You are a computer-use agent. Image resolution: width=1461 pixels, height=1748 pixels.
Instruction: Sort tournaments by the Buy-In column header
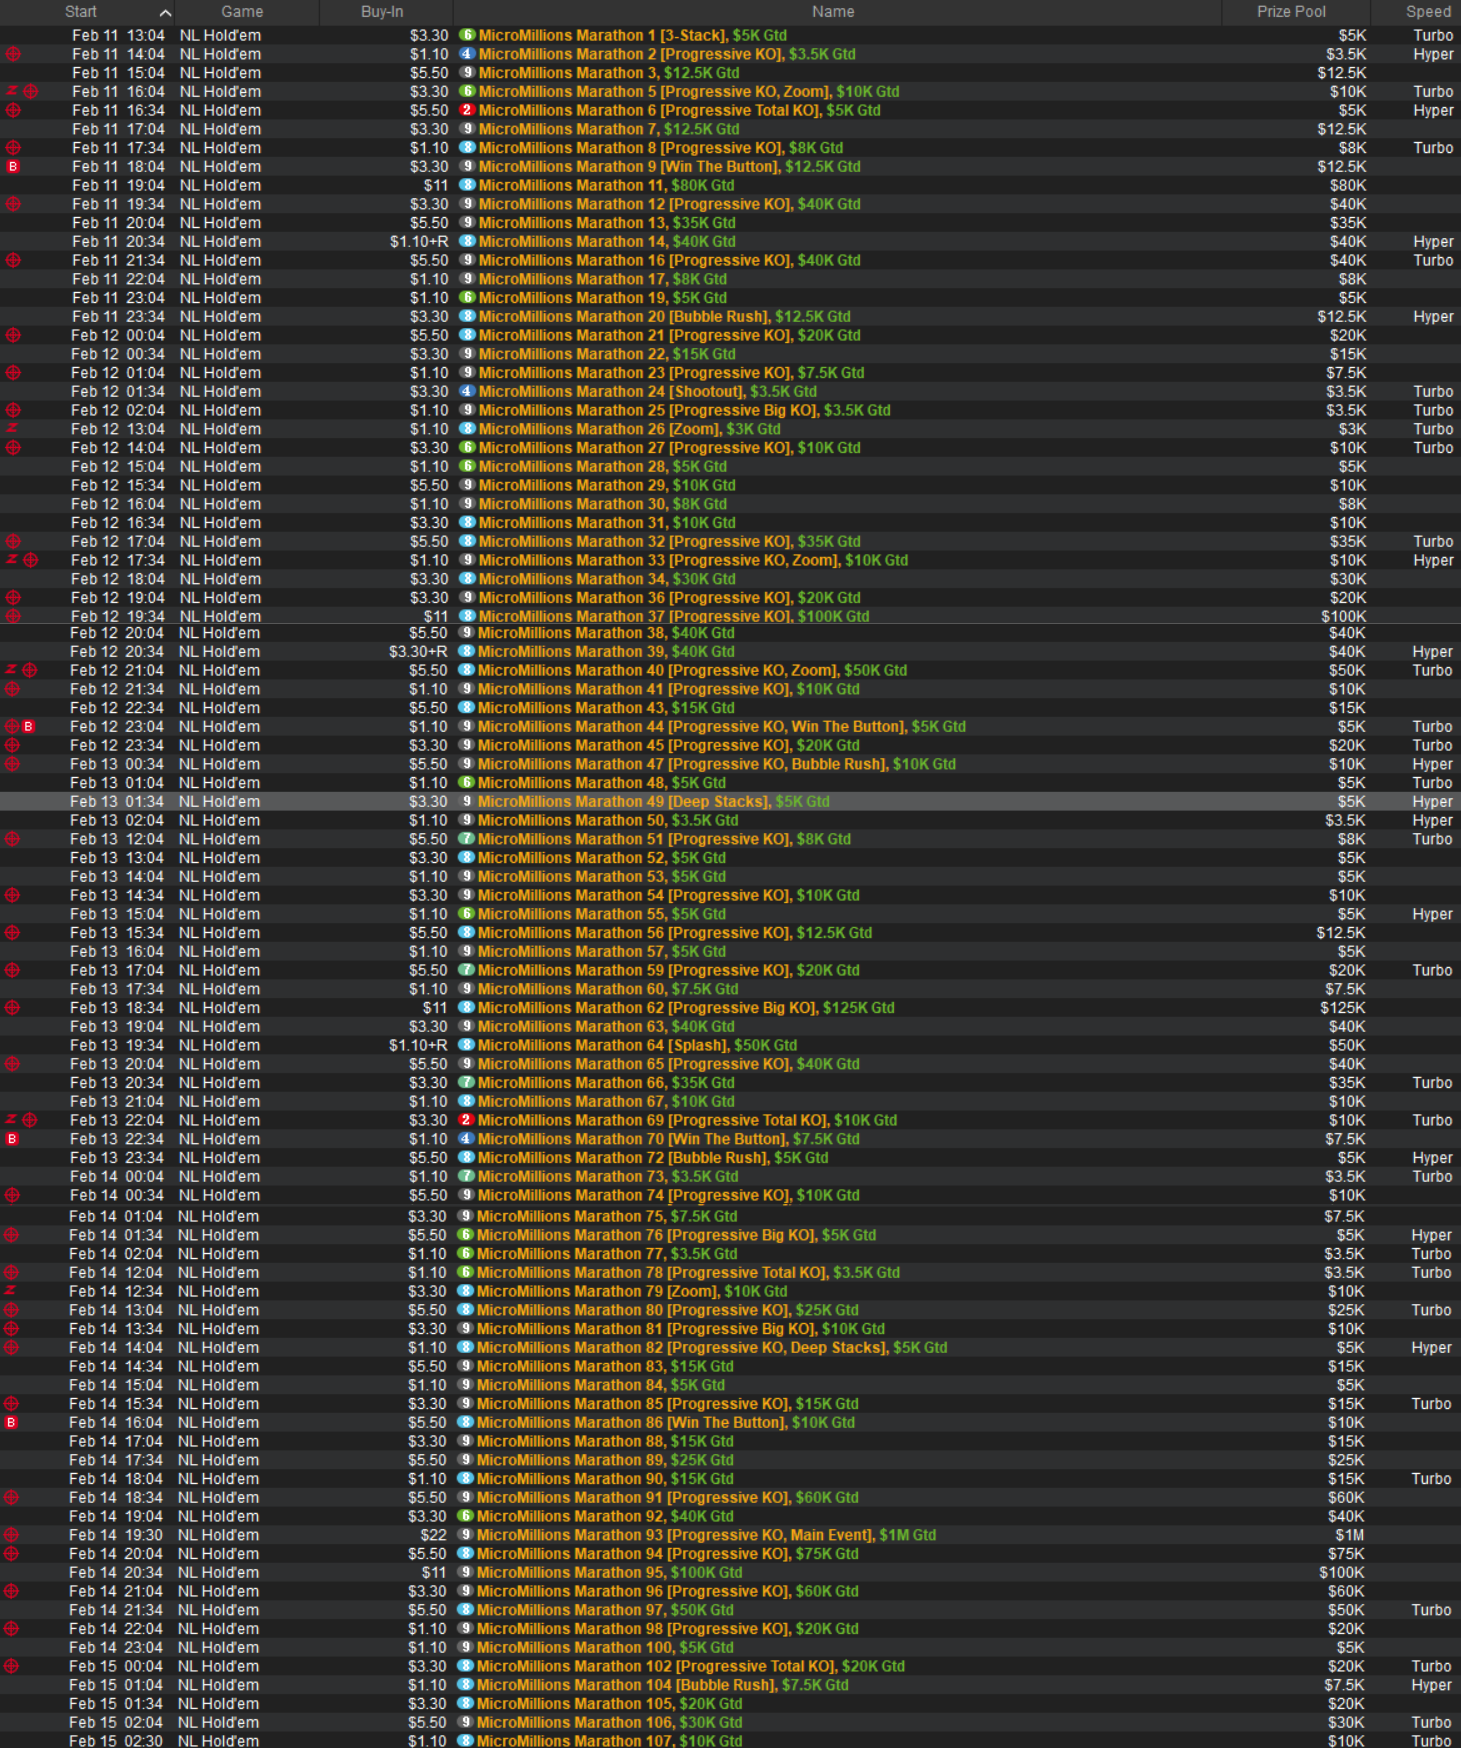pos(382,12)
